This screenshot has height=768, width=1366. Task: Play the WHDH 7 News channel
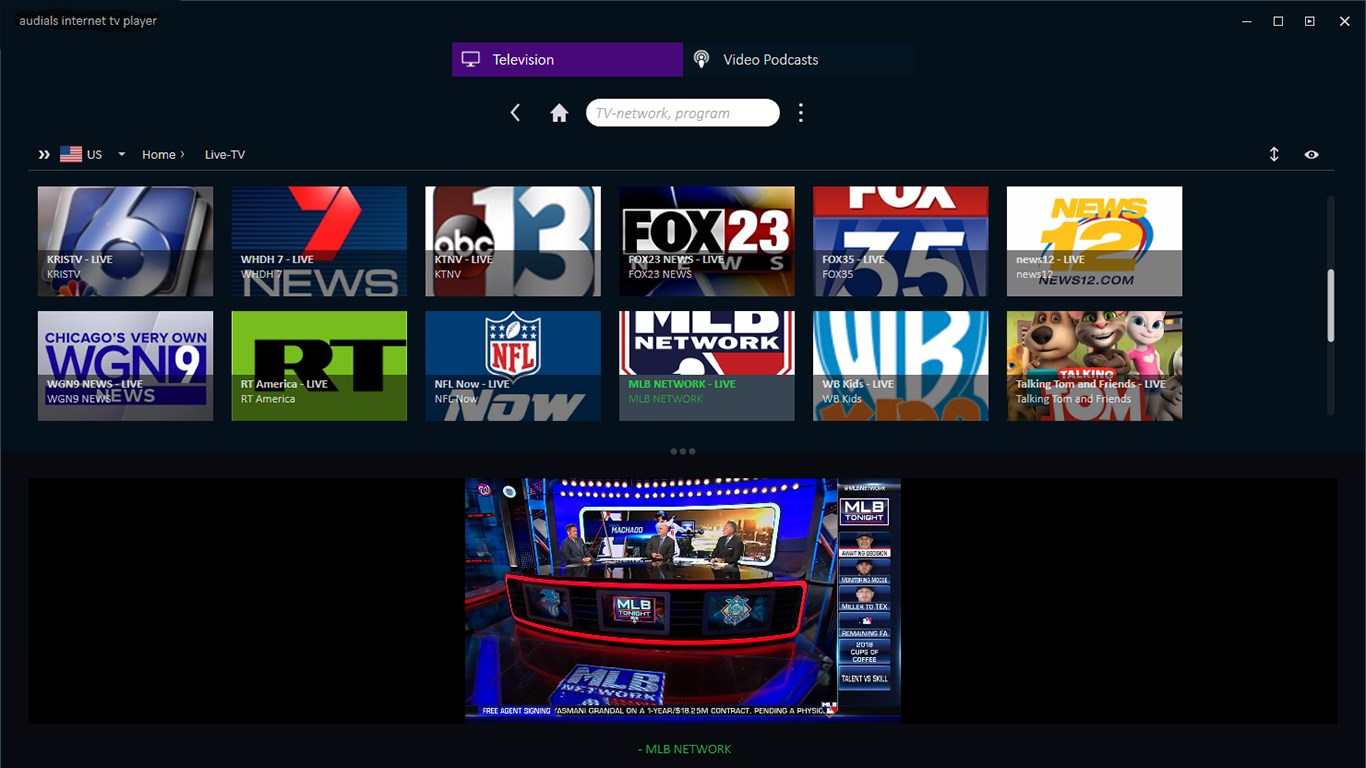[x=319, y=241]
